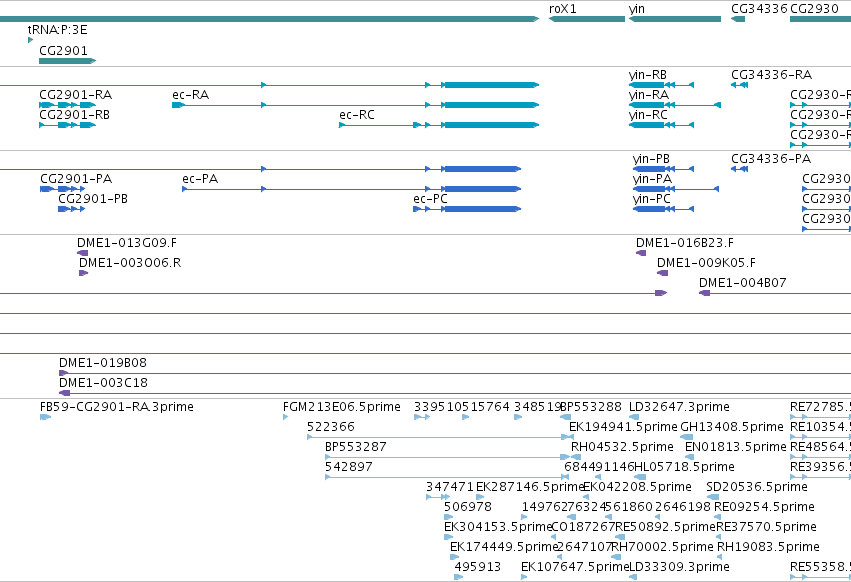The image size is (851, 582).
Task: Select clone DME1-016B23.F
Action: point(641,253)
